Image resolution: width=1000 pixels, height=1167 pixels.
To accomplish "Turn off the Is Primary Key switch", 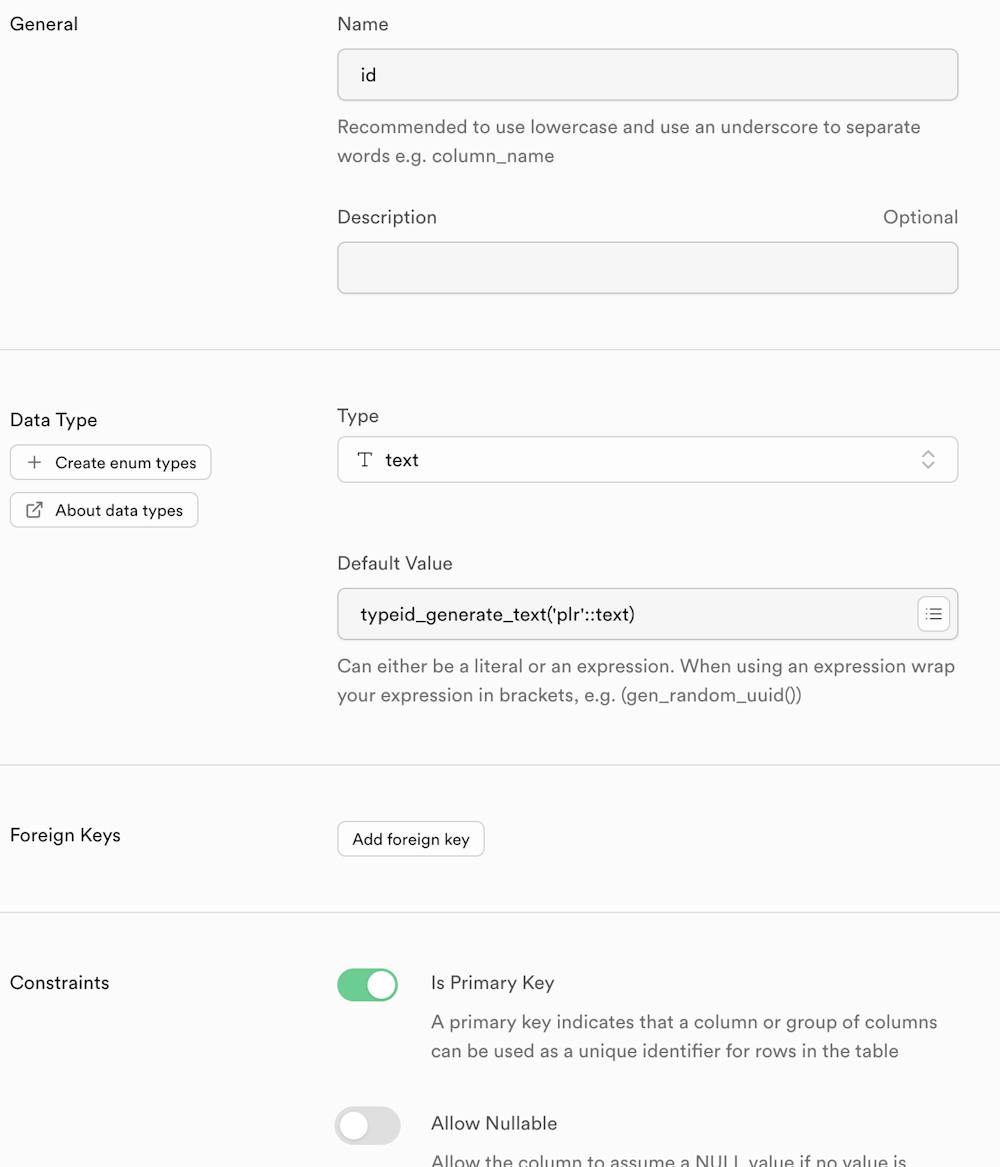I will coord(368,985).
